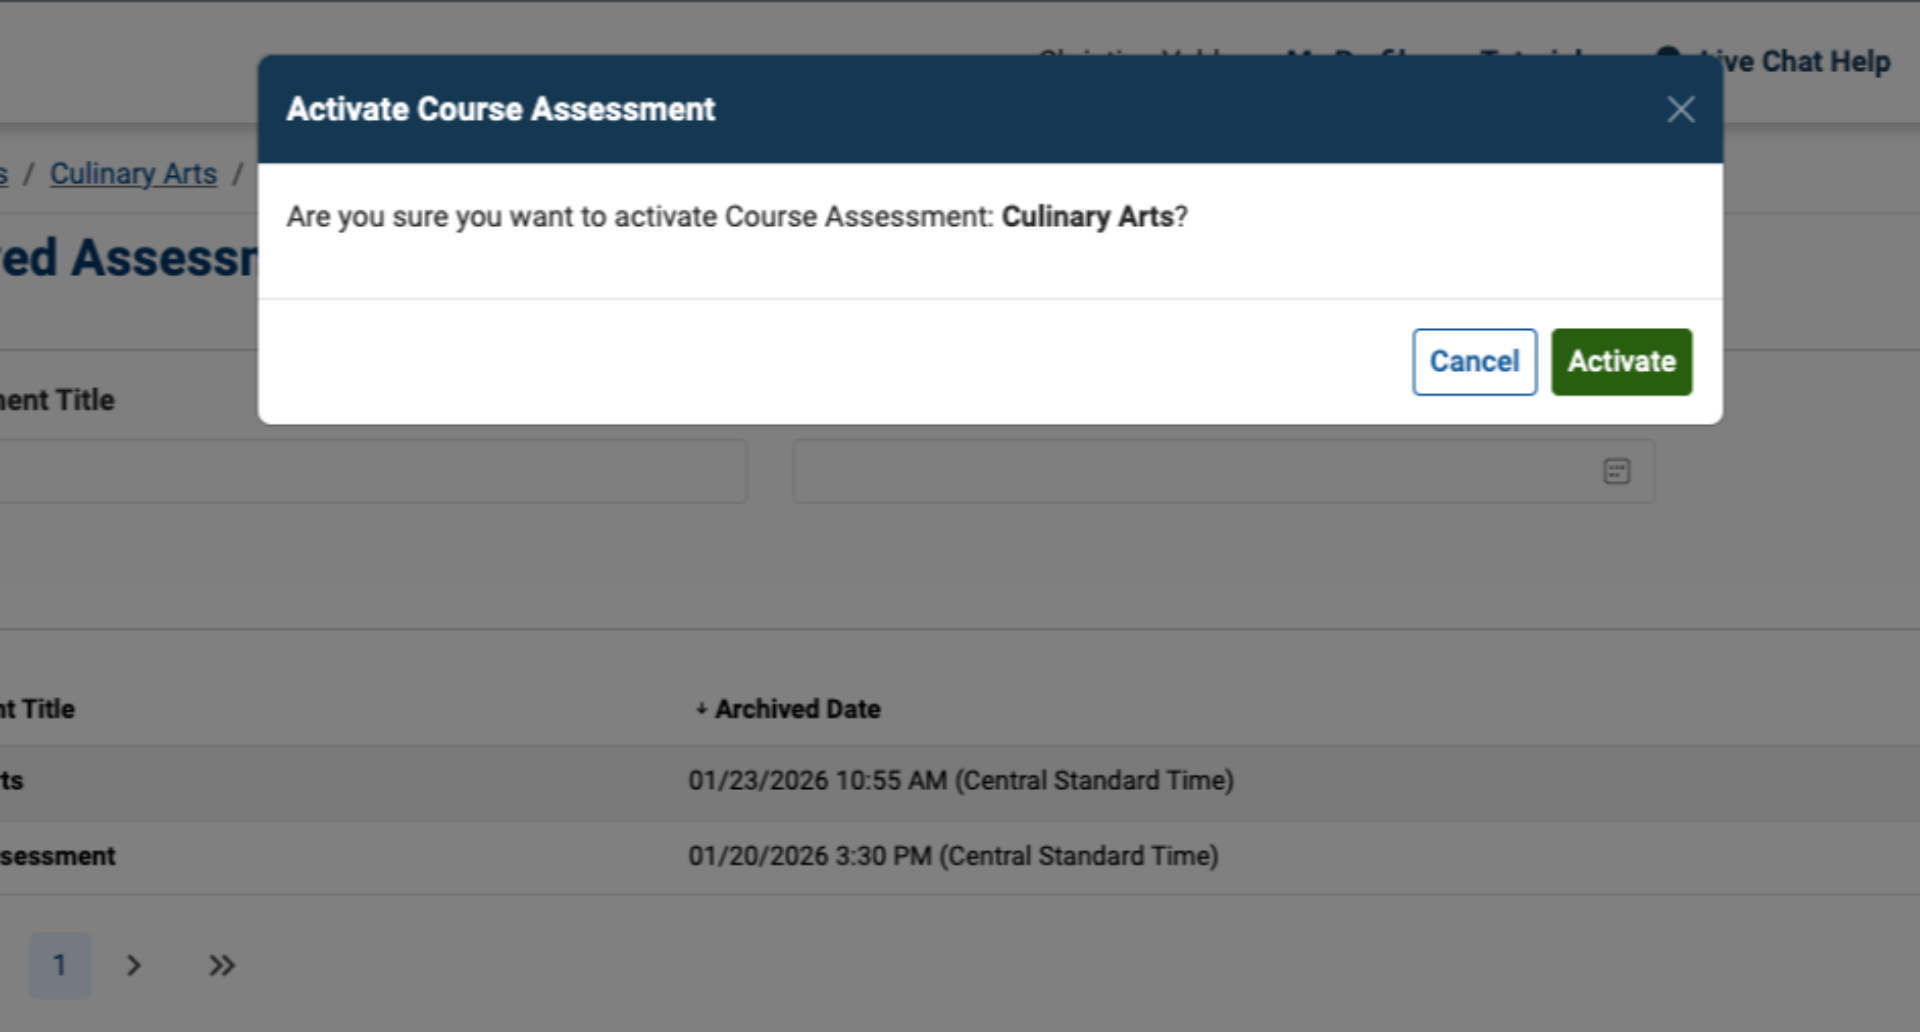Click the sort arrow beside Archived Date
The height and width of the screenshot is (1032, 1920).
pos(703,709)
